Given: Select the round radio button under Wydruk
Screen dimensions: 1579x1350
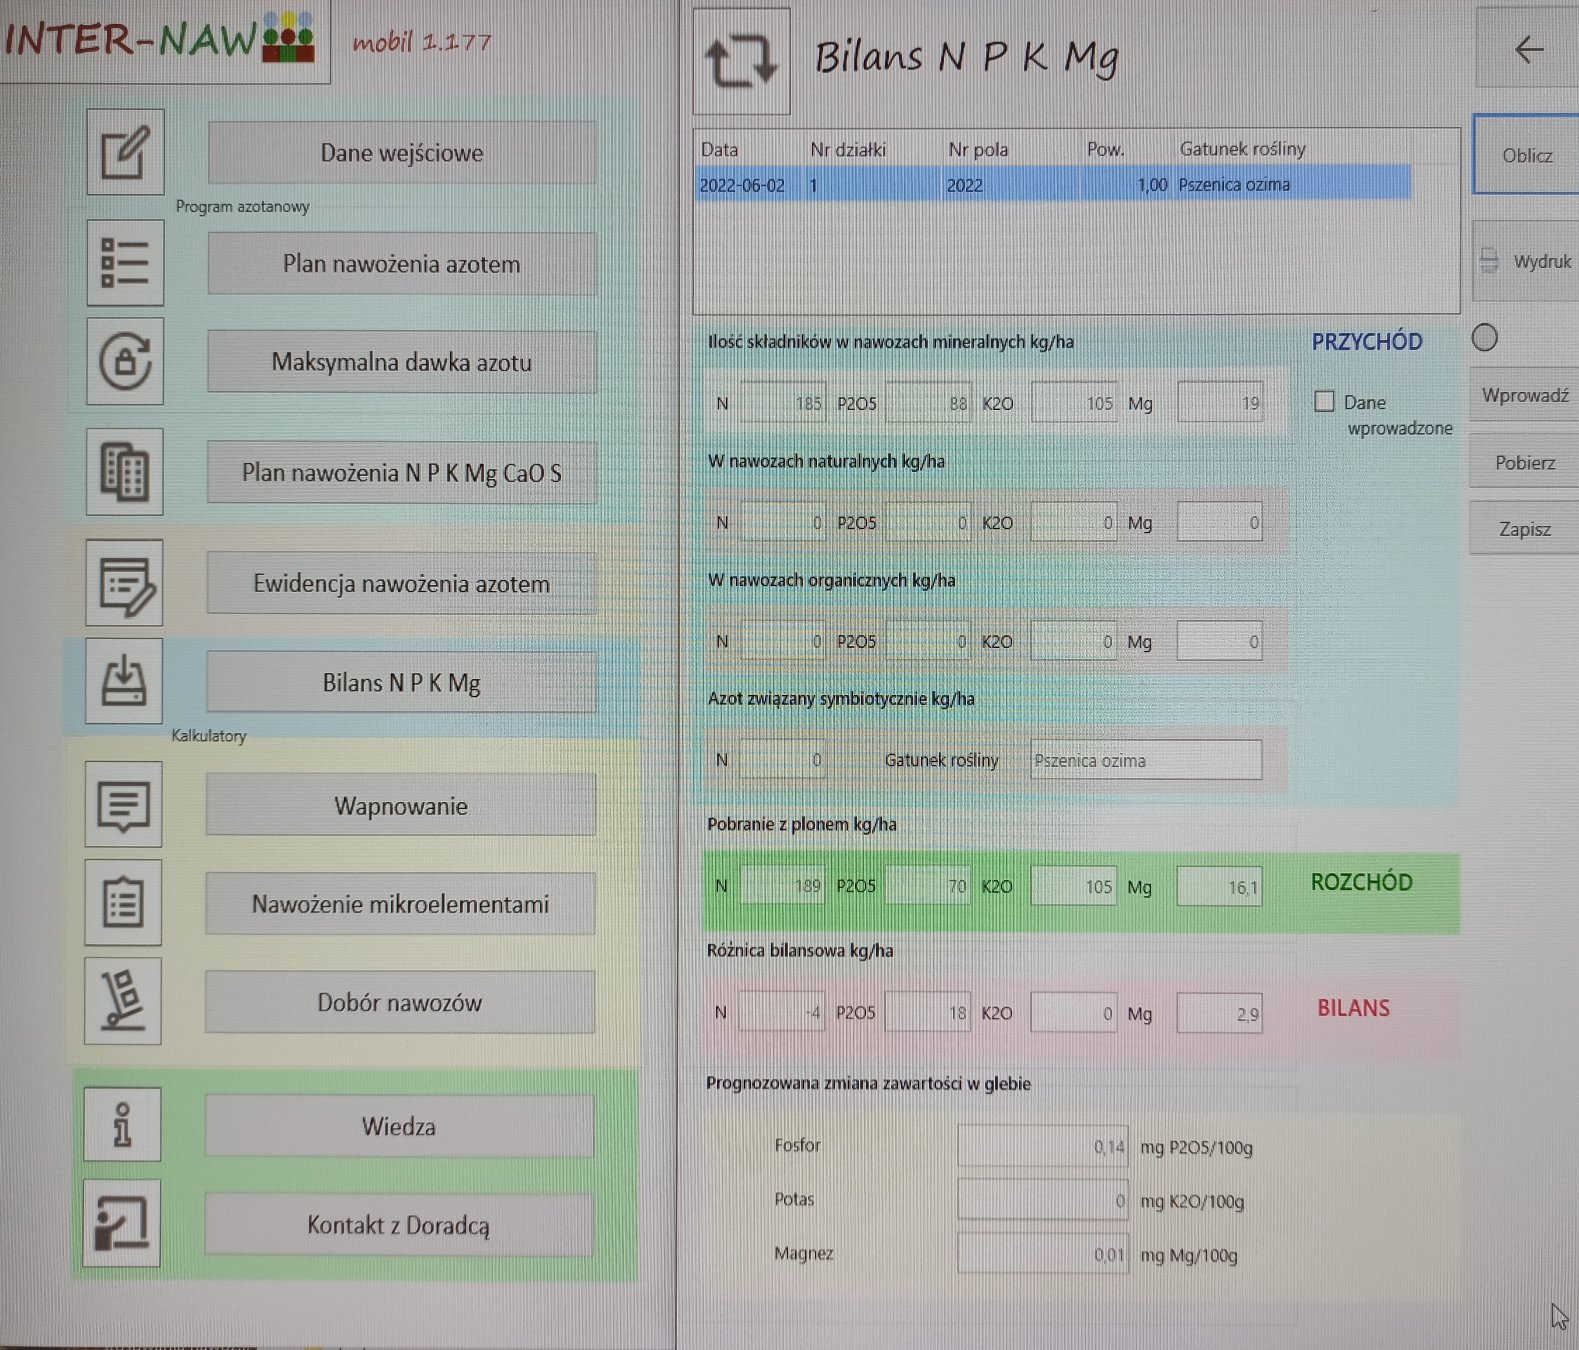Looking at the screenshot, I should point(1485,338).
